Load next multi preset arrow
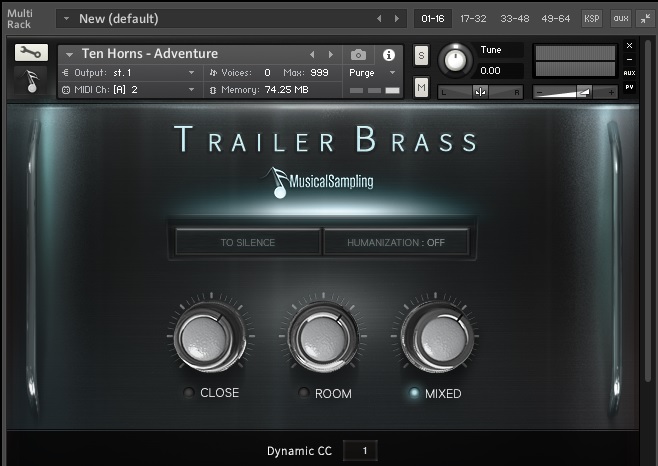The height and width of the screenshot is (466, 658). click(x=397, y=18)
